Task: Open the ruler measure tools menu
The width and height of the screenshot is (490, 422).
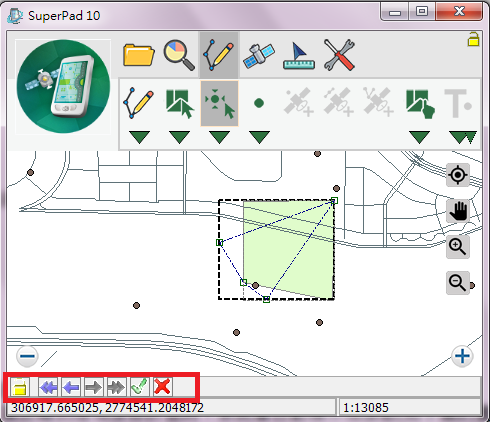Action: [x=299, y=55]
